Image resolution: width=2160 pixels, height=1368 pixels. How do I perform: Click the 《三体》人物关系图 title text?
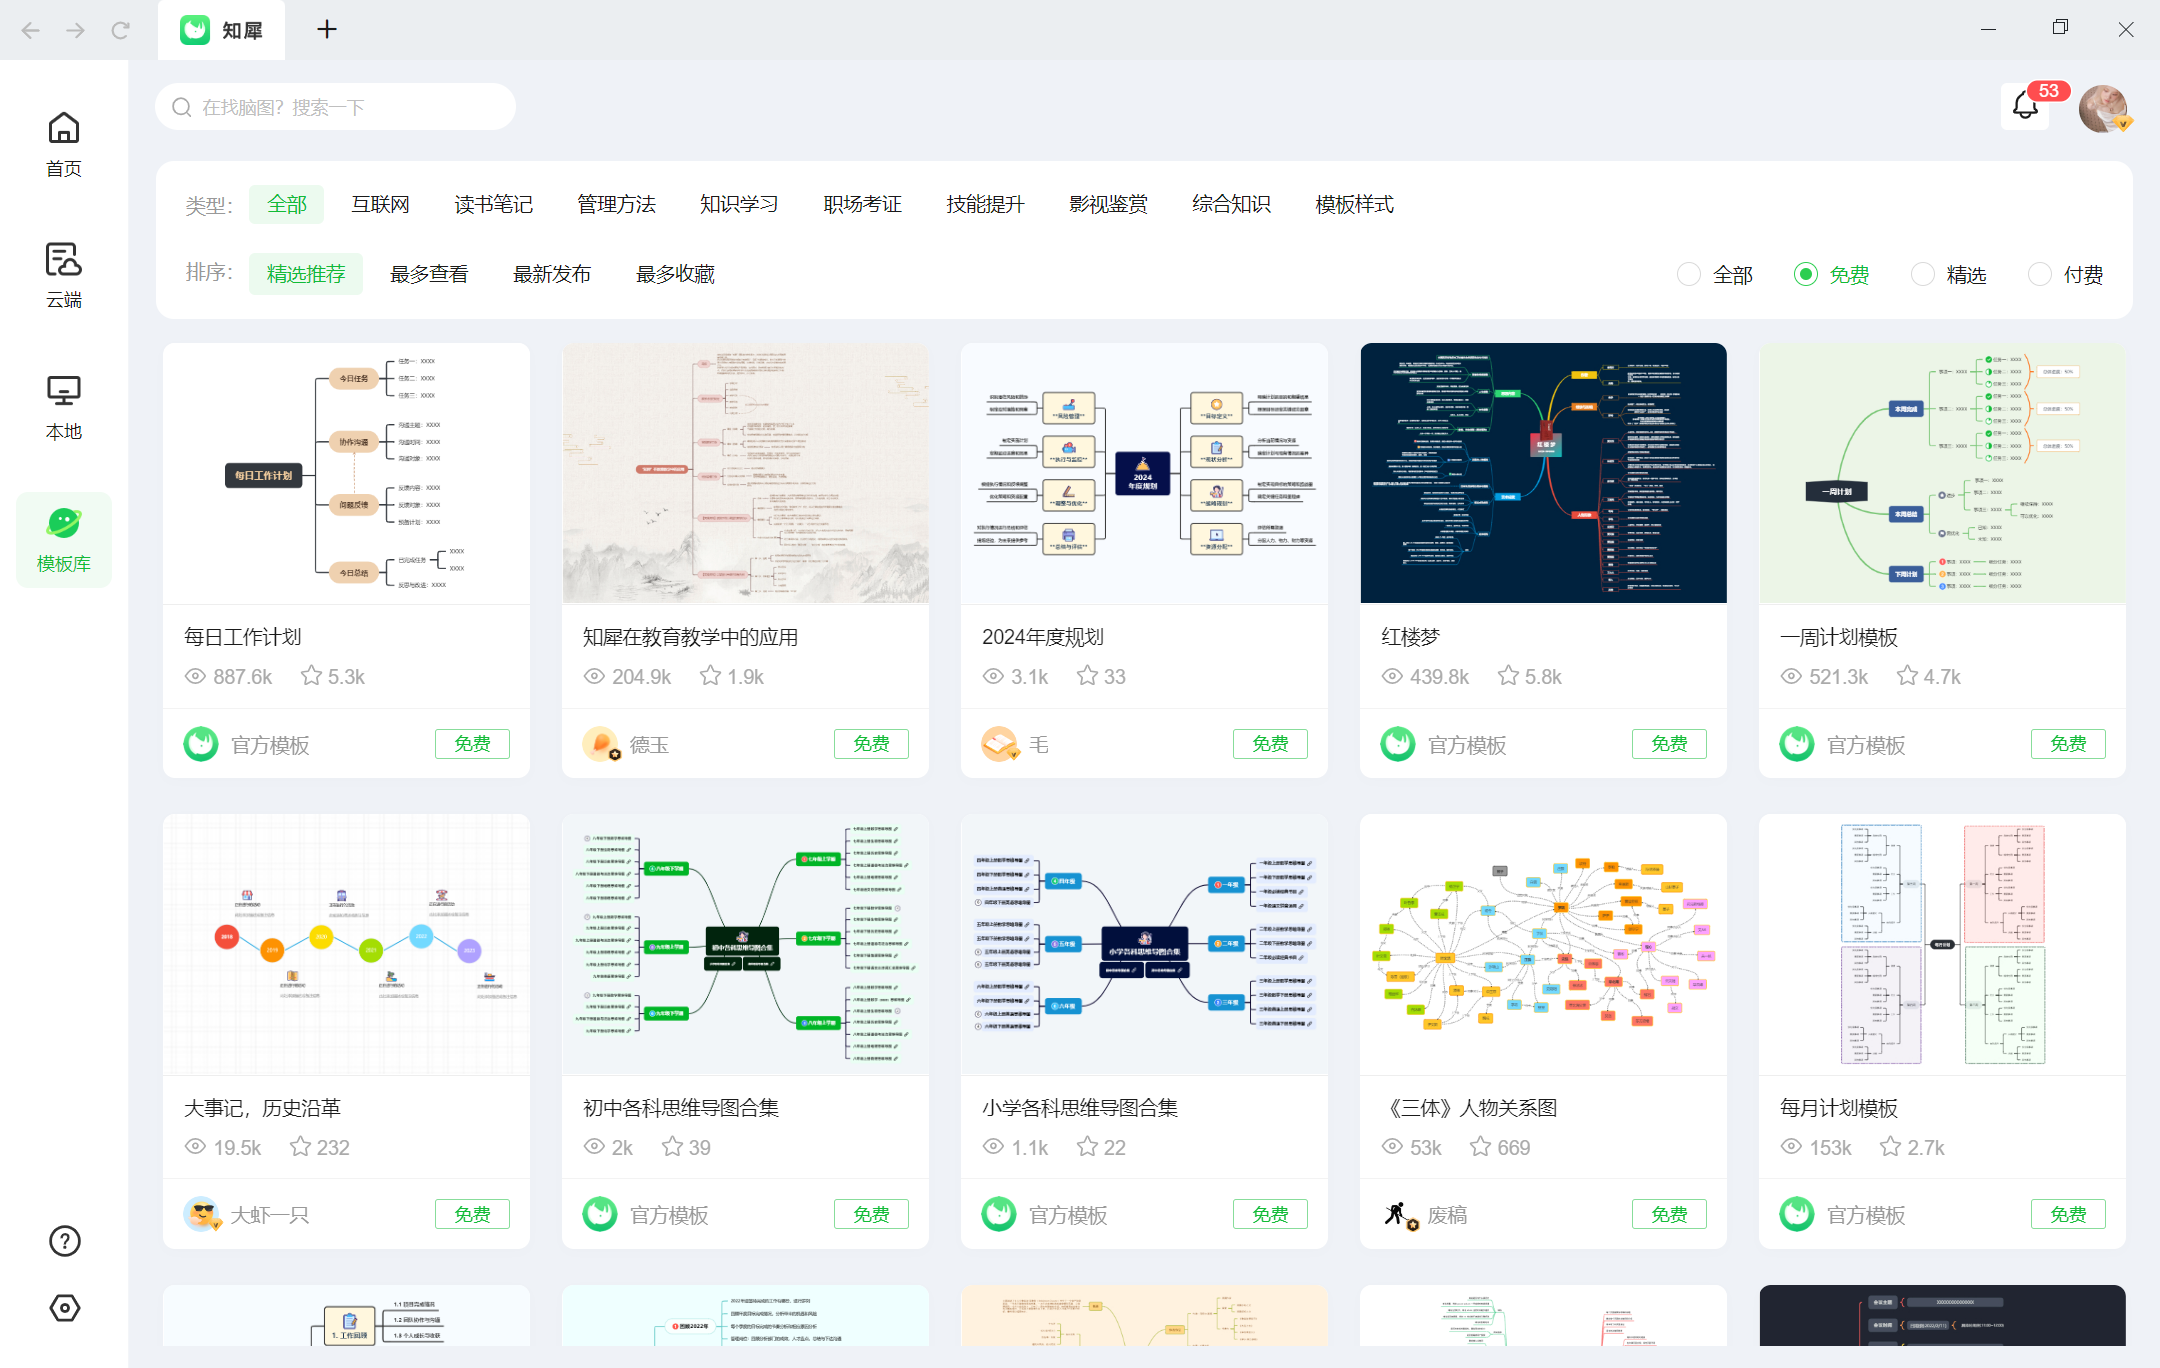click(x=1469, y=1107)
